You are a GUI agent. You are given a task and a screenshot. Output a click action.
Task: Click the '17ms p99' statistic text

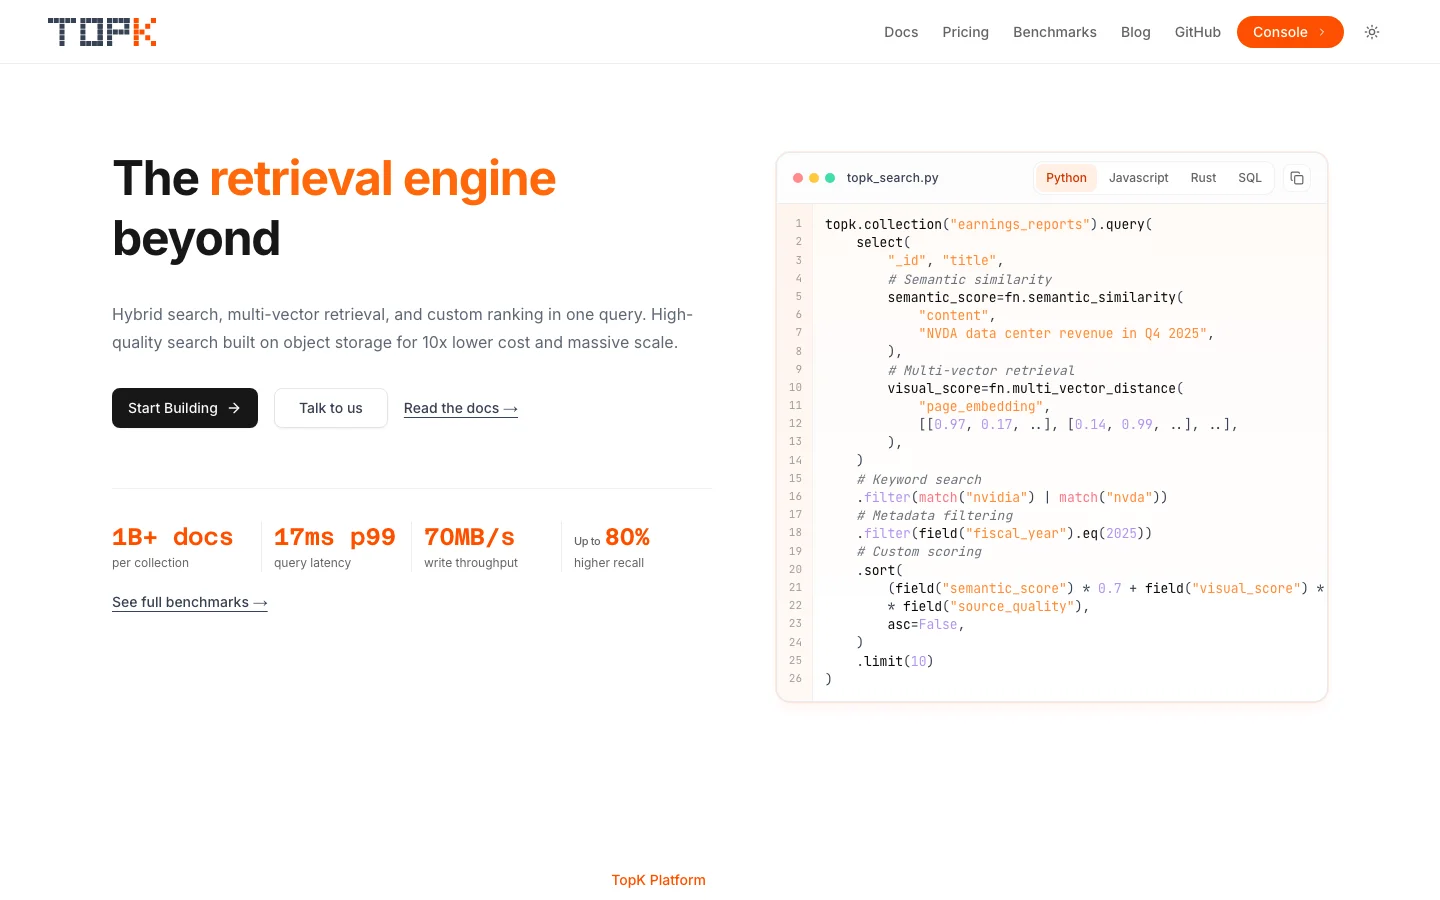335,537
